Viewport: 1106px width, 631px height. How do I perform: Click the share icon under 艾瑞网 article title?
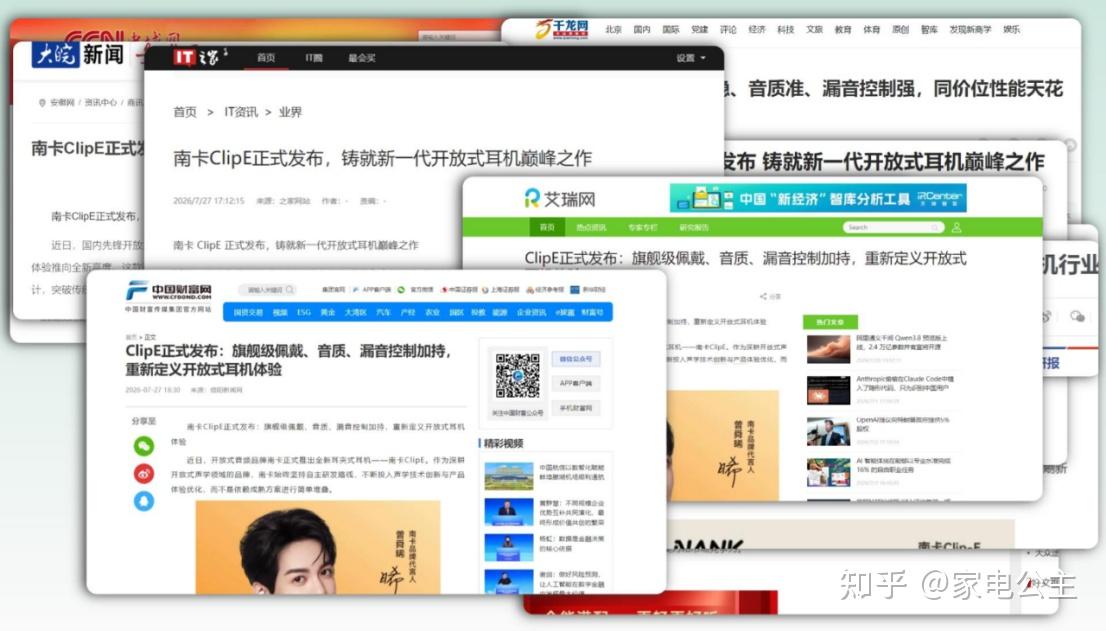pos(763,297)
